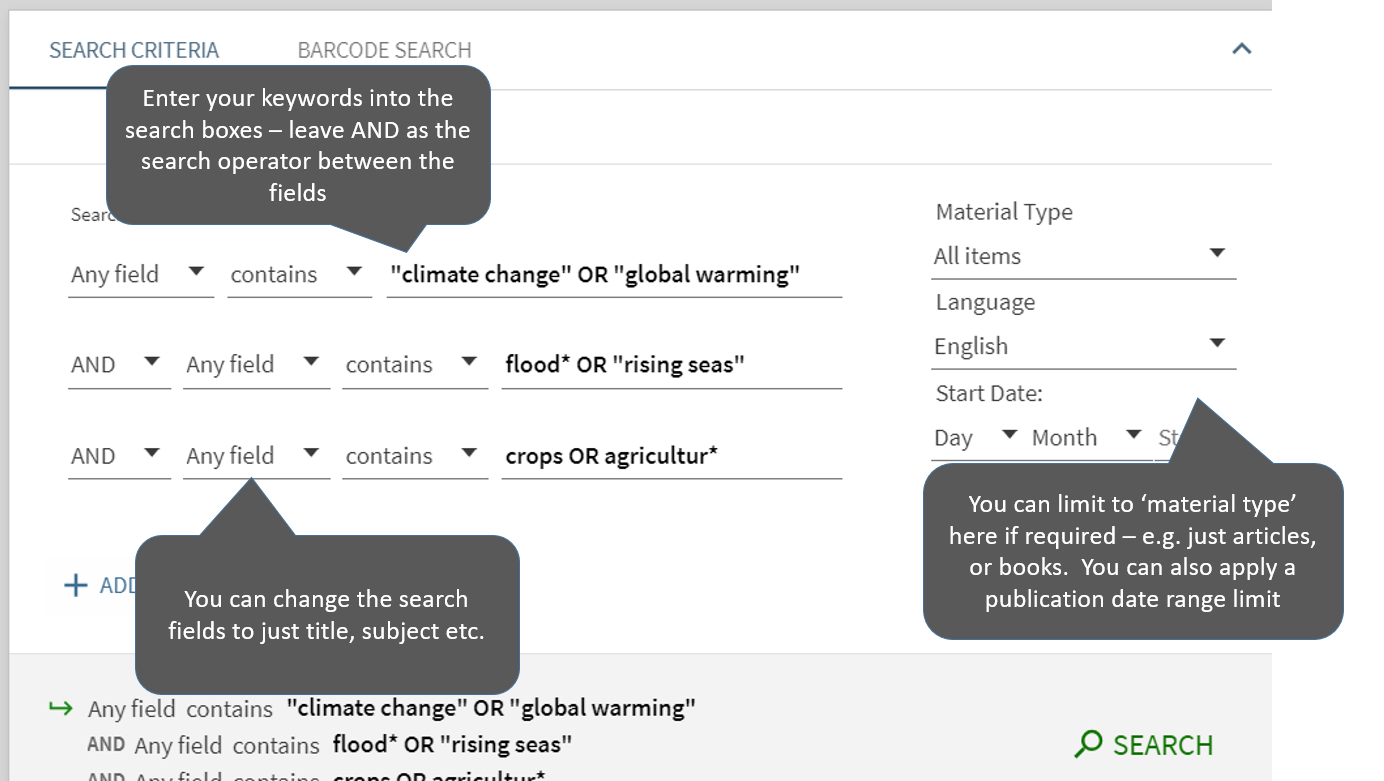Expand the second row's Any field dropdown
The height and width of the screenshot is (781, 1384).
[x=254, y=365]
